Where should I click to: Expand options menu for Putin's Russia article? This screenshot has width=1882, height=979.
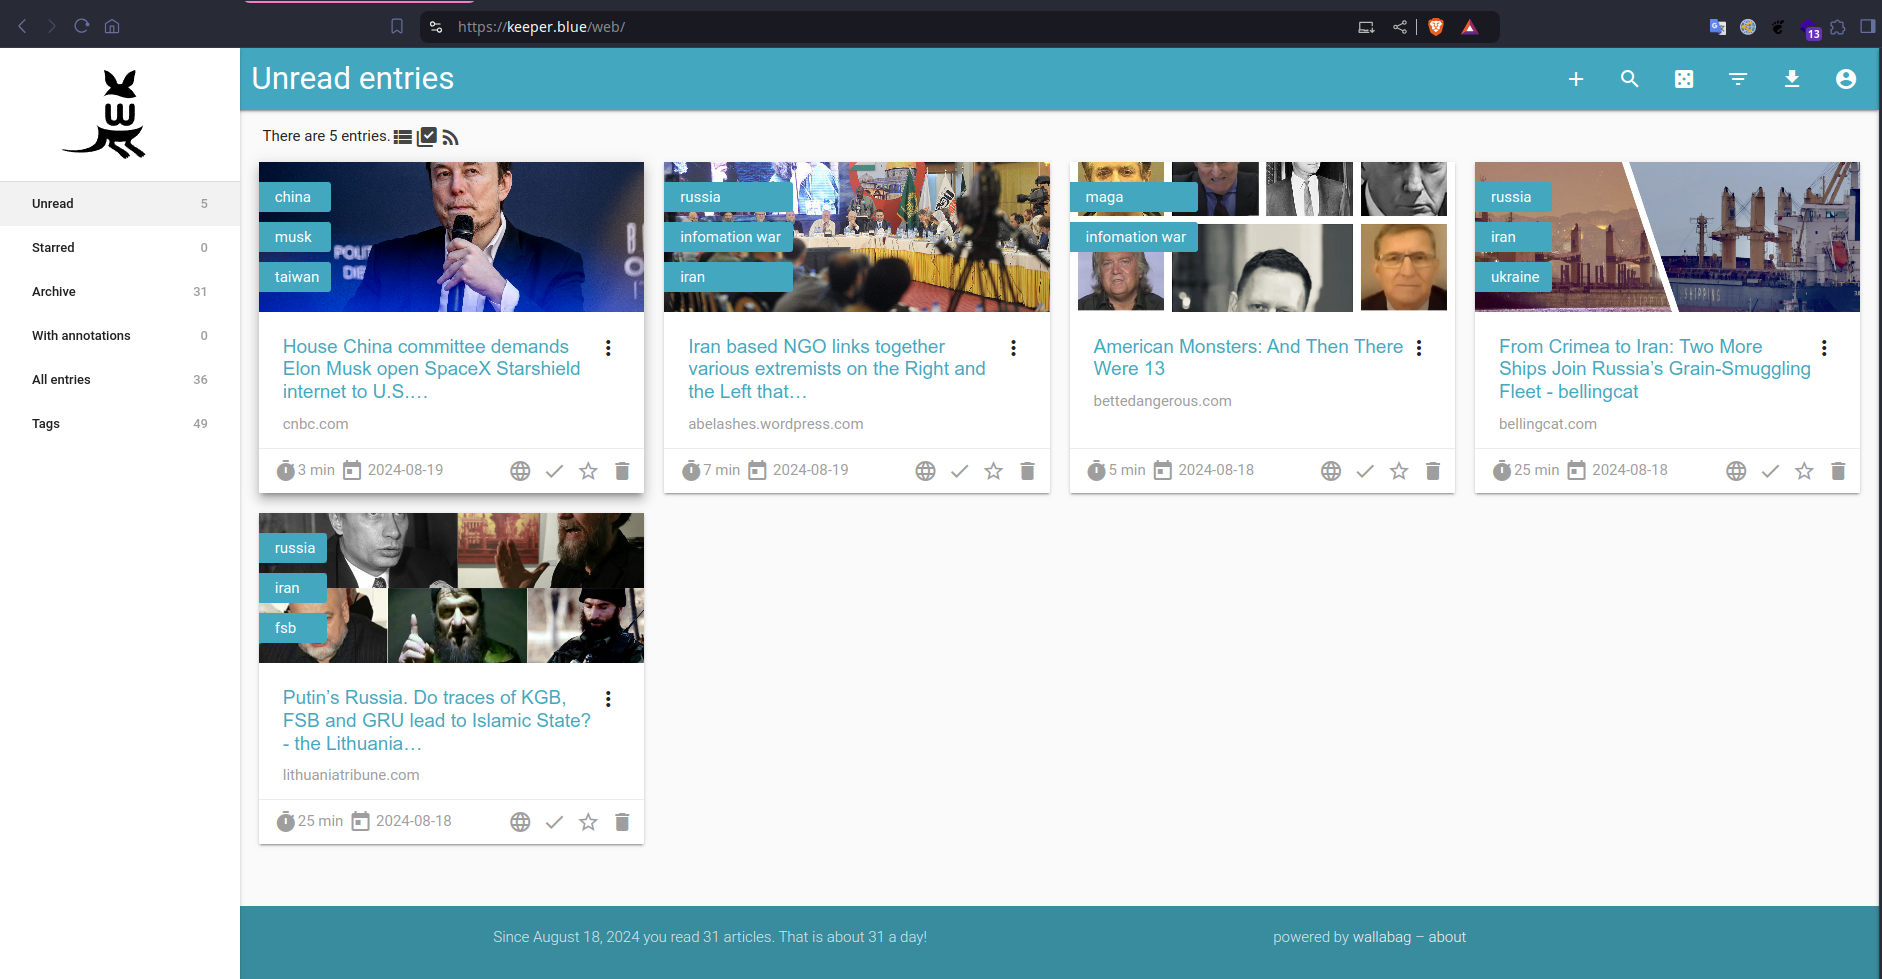click(x=608, y=699)
